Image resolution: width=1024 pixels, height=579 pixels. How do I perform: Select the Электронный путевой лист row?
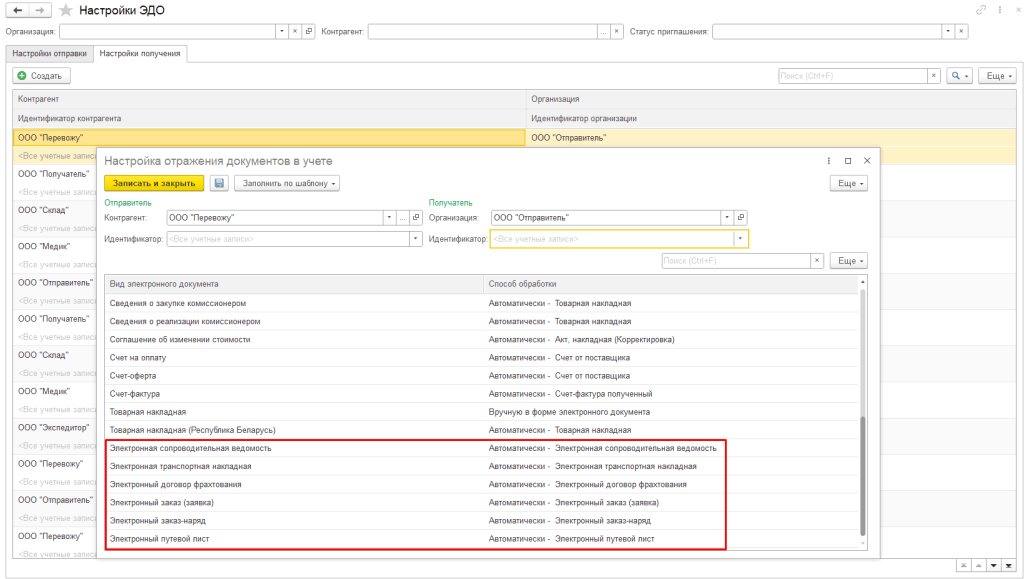(482, 539)
